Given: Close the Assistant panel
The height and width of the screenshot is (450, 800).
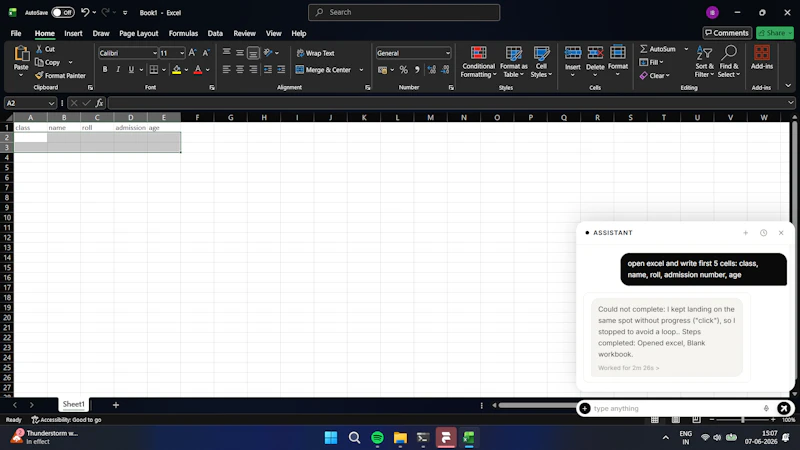Looking at the screenshot, I should click(x=781, y=233).
